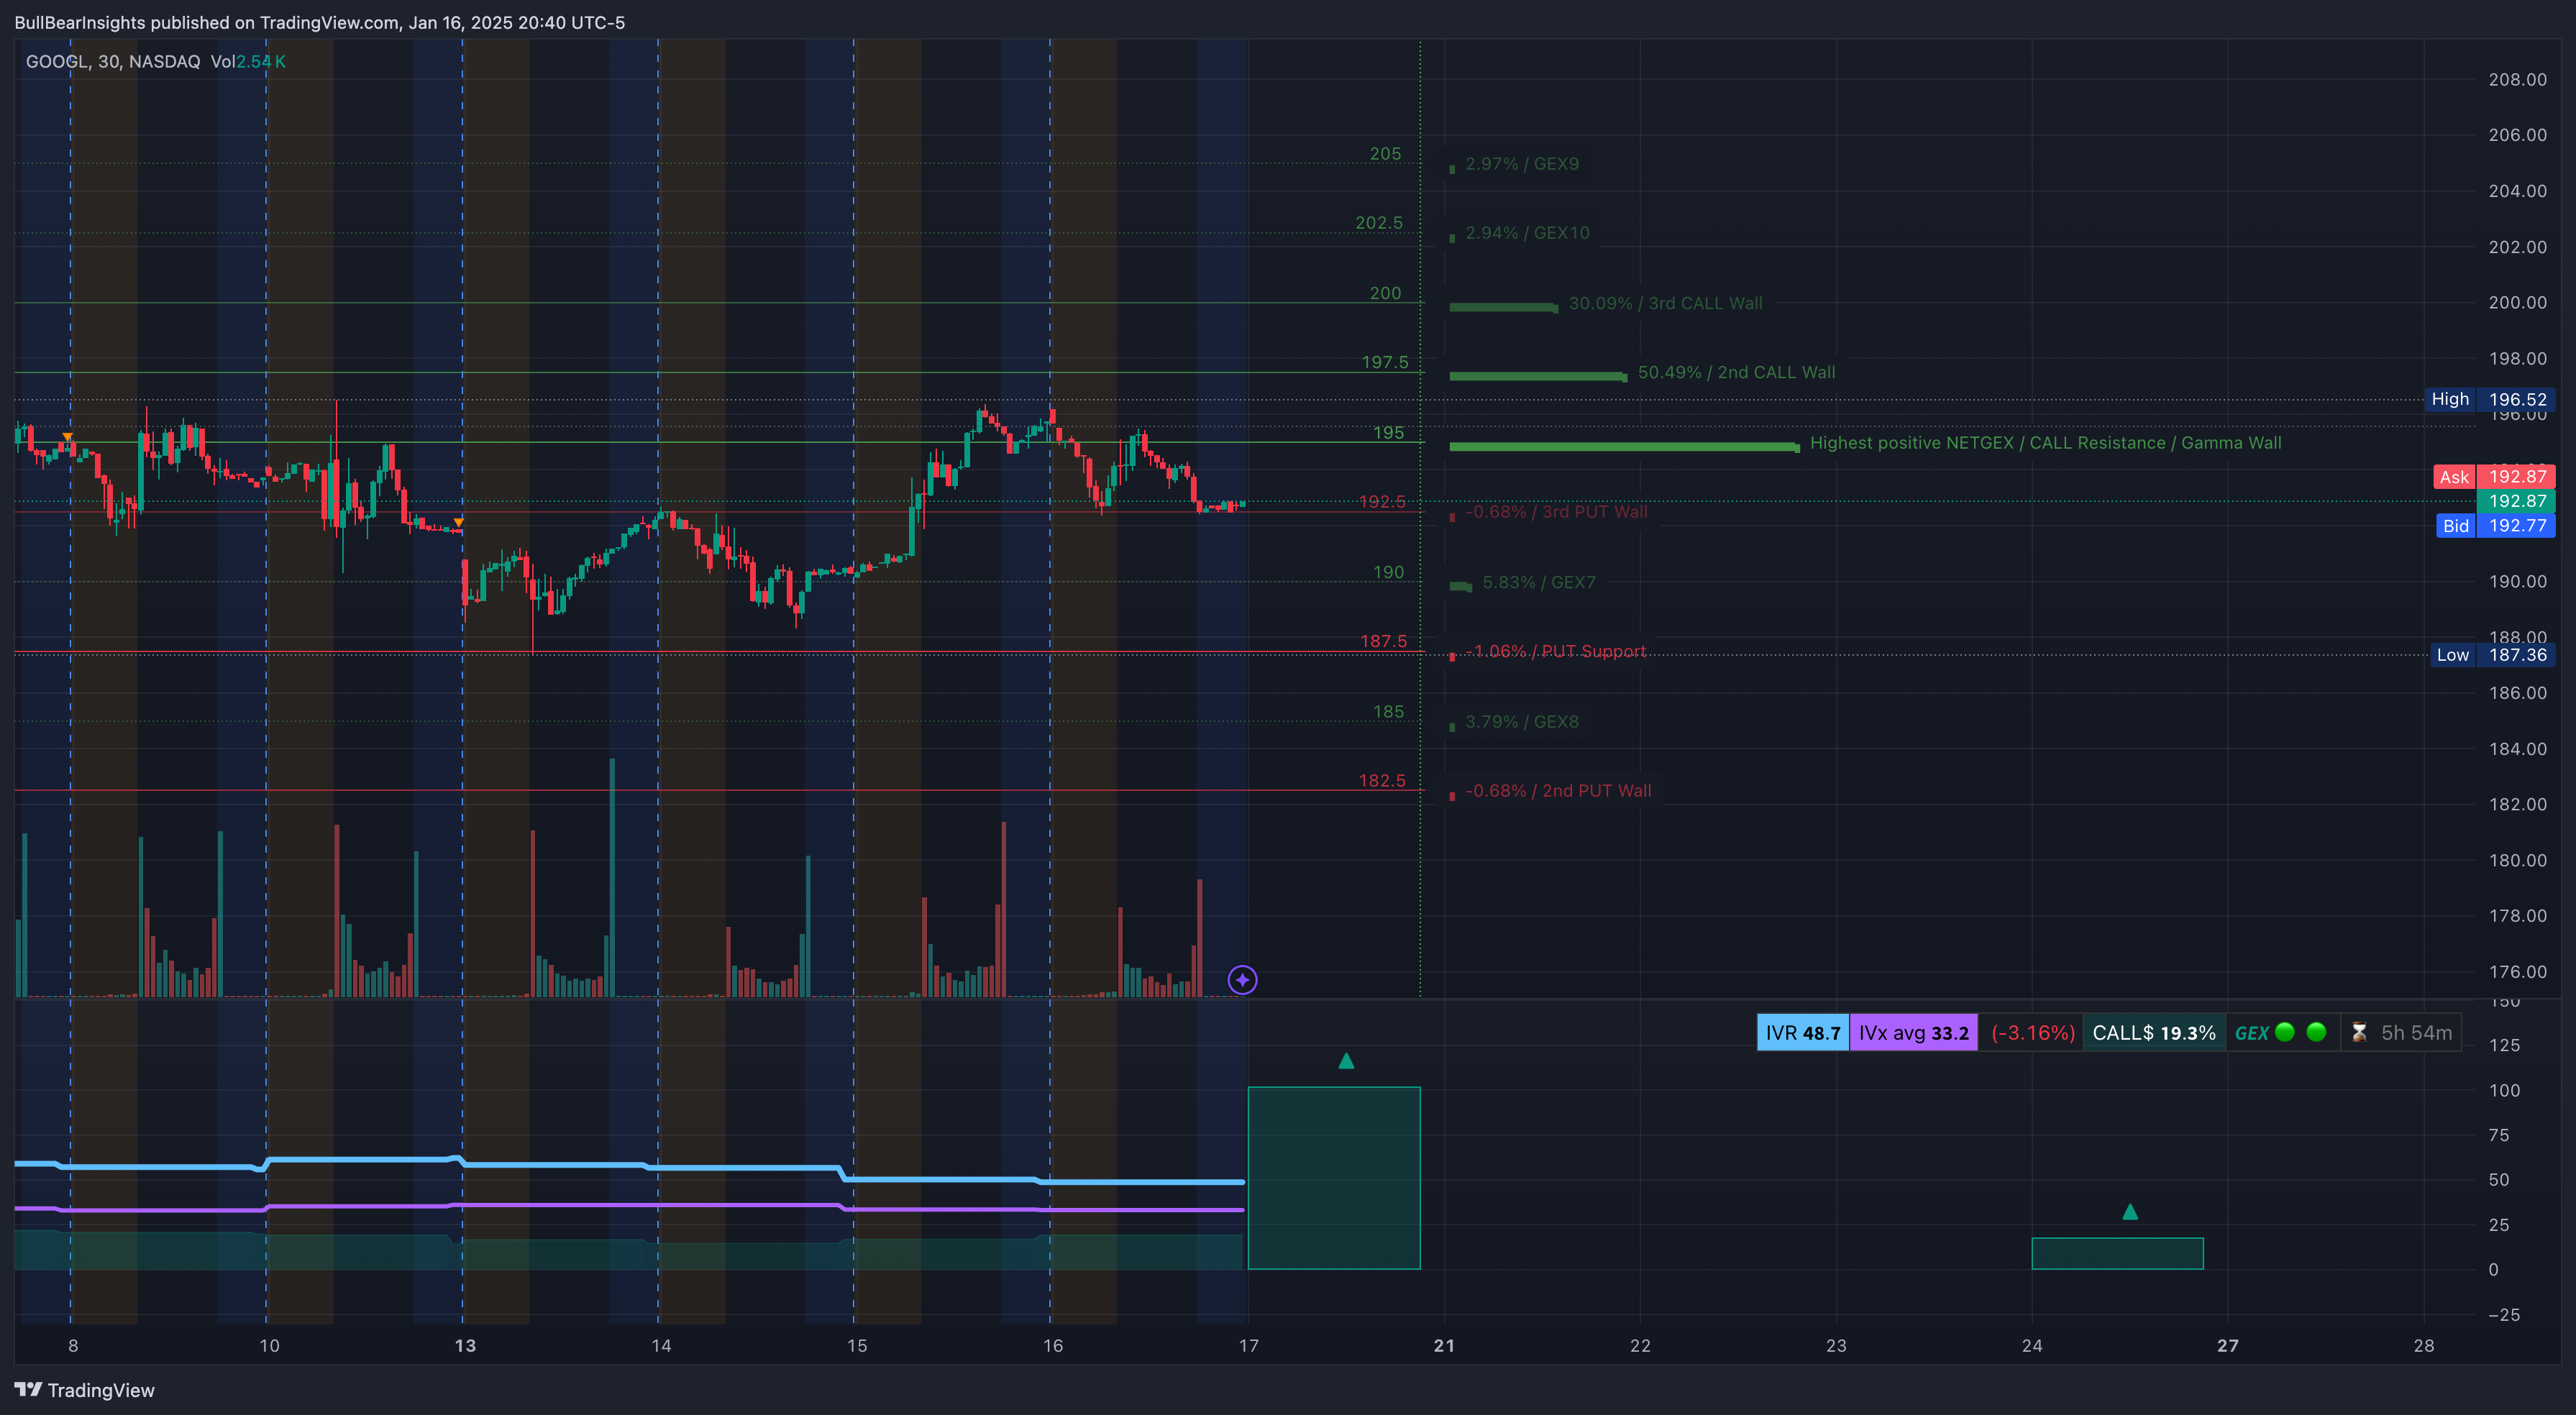Image resolution: width=2576 pixels, height=1415 pixels.
Task: Click the large teal box after date 17
Action: pyautogui.click(x=1334, y=1178)
